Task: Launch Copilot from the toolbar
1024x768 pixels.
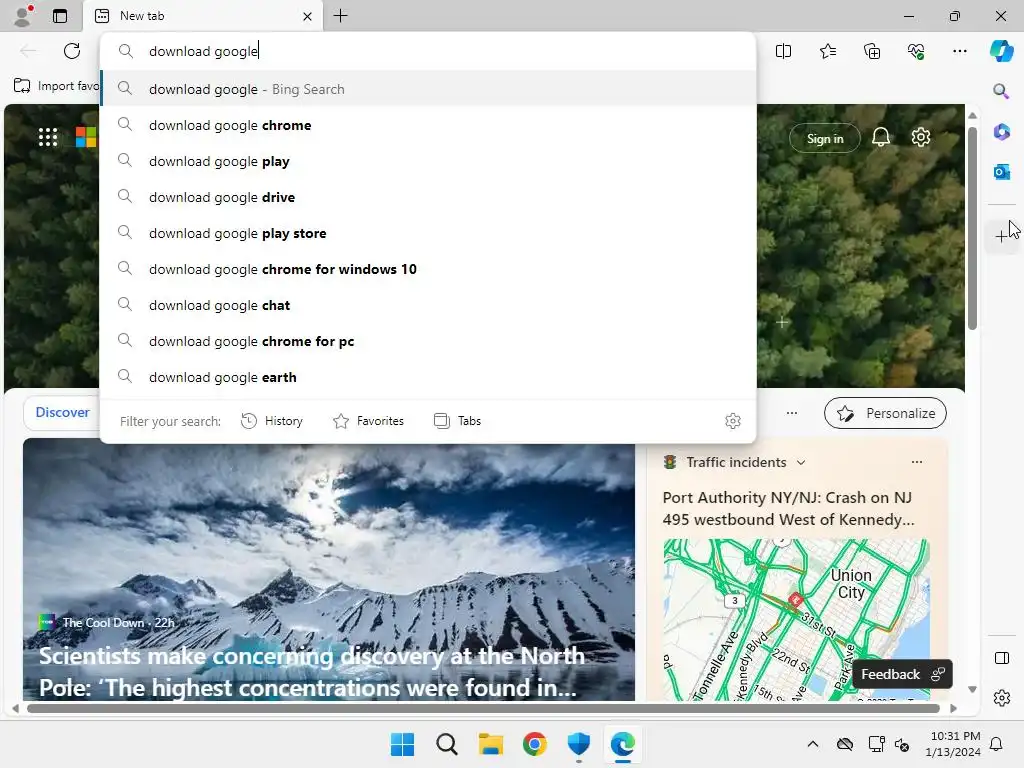Action: click(x=1001, y=51)
